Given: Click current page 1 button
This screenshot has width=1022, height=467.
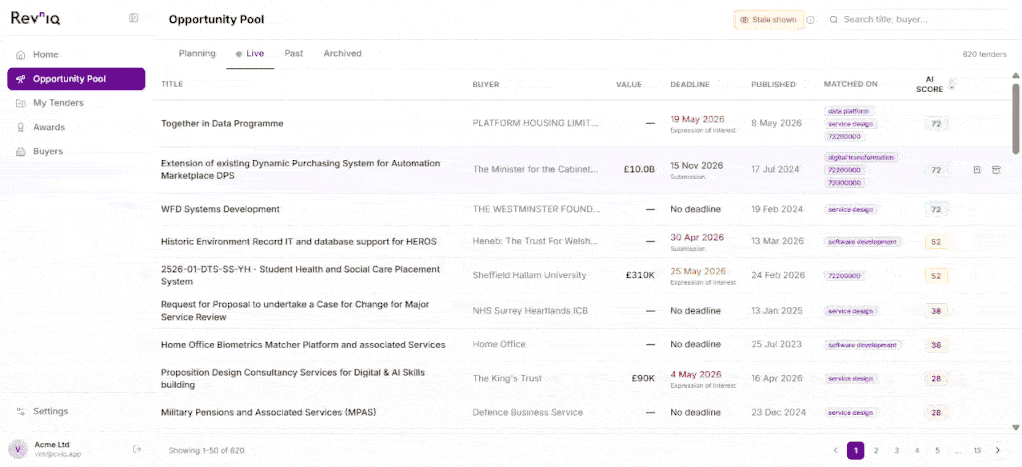Looking at the screenshot, I should (x=855, y=451).
